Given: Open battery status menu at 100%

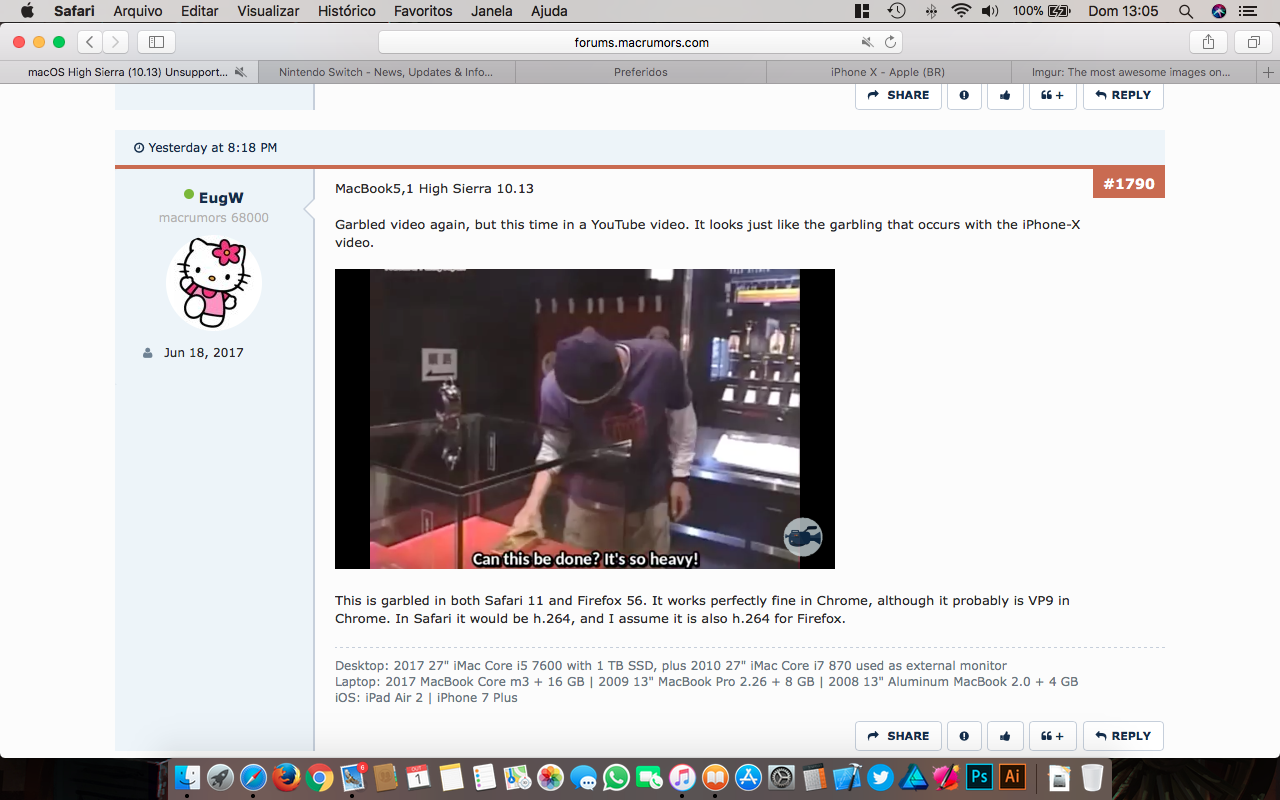Looking at the screenshot, I should 1041,11.
